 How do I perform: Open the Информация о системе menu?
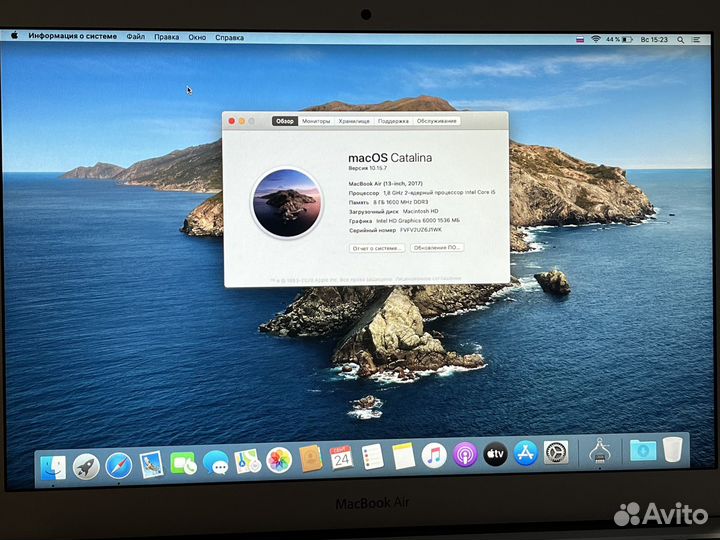73,36
